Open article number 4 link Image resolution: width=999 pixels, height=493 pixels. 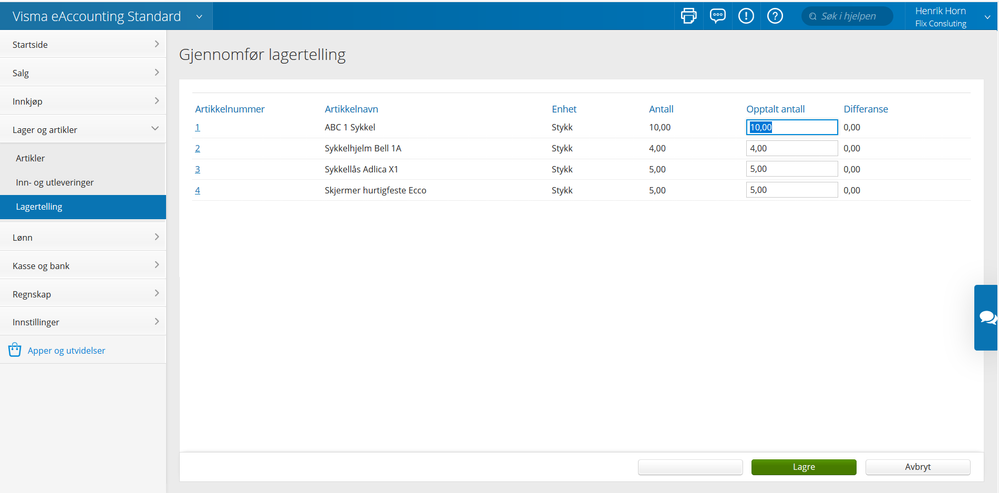(x=198, y=190)
